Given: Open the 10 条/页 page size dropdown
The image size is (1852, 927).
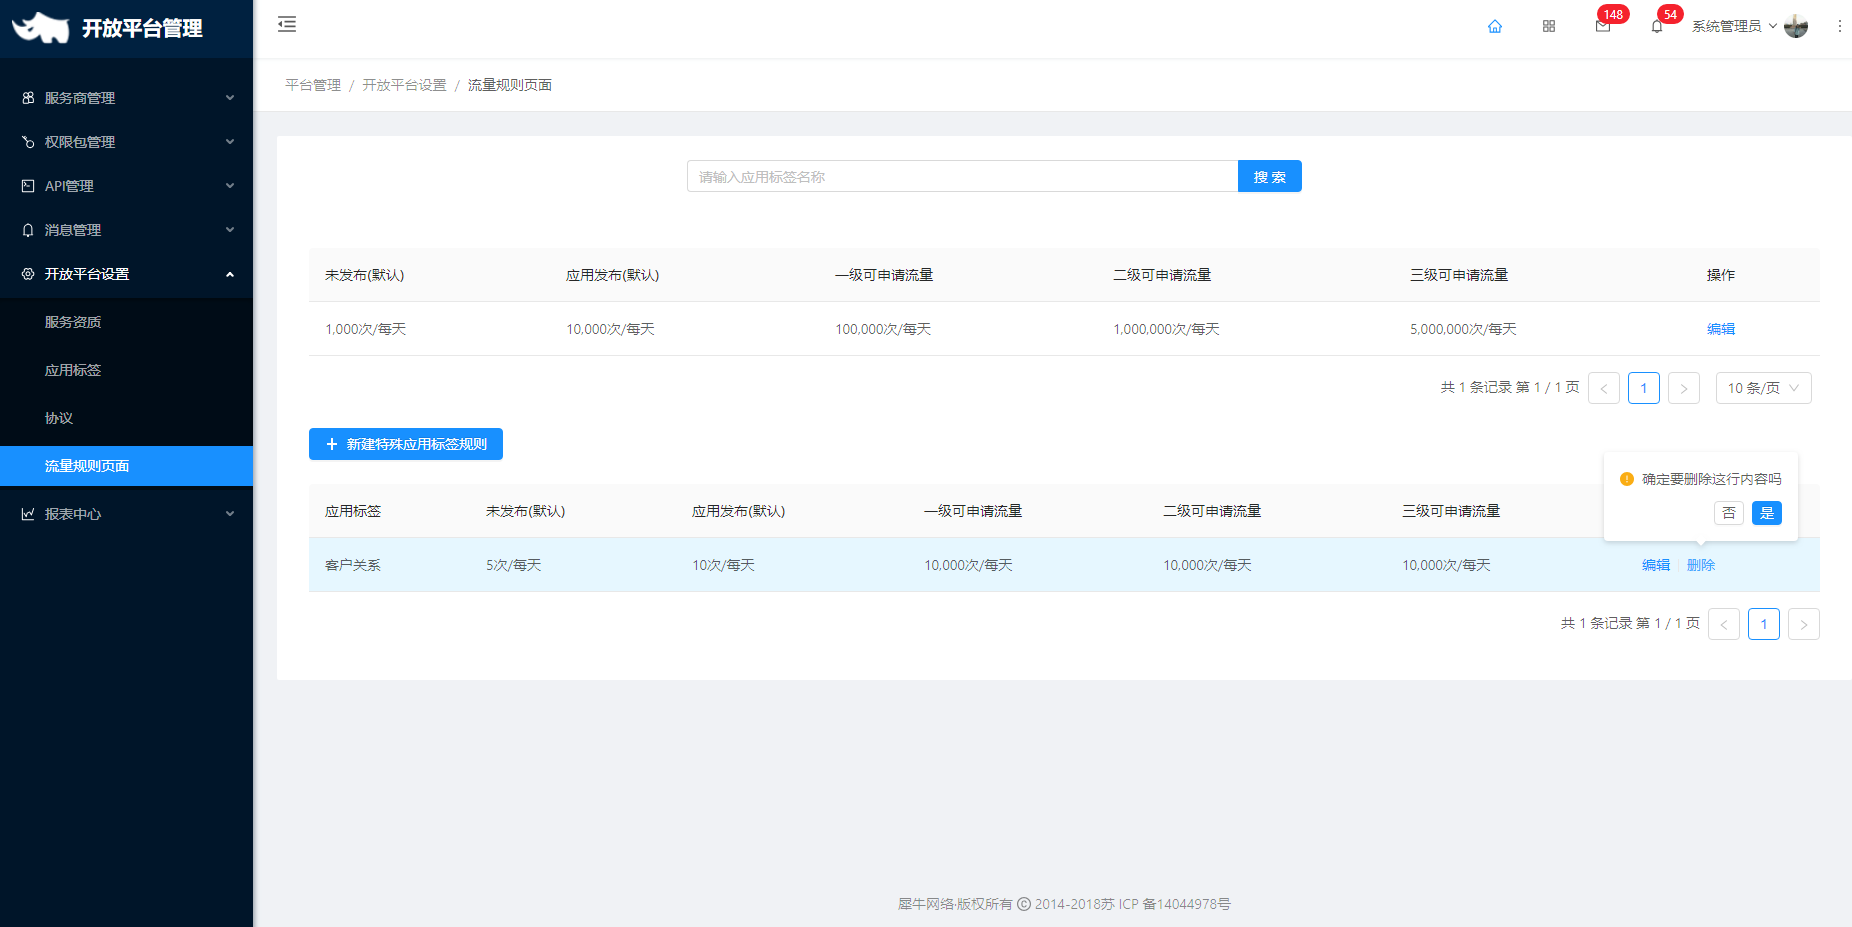Looking at the screenshot, I should [x=1763, y=388].
